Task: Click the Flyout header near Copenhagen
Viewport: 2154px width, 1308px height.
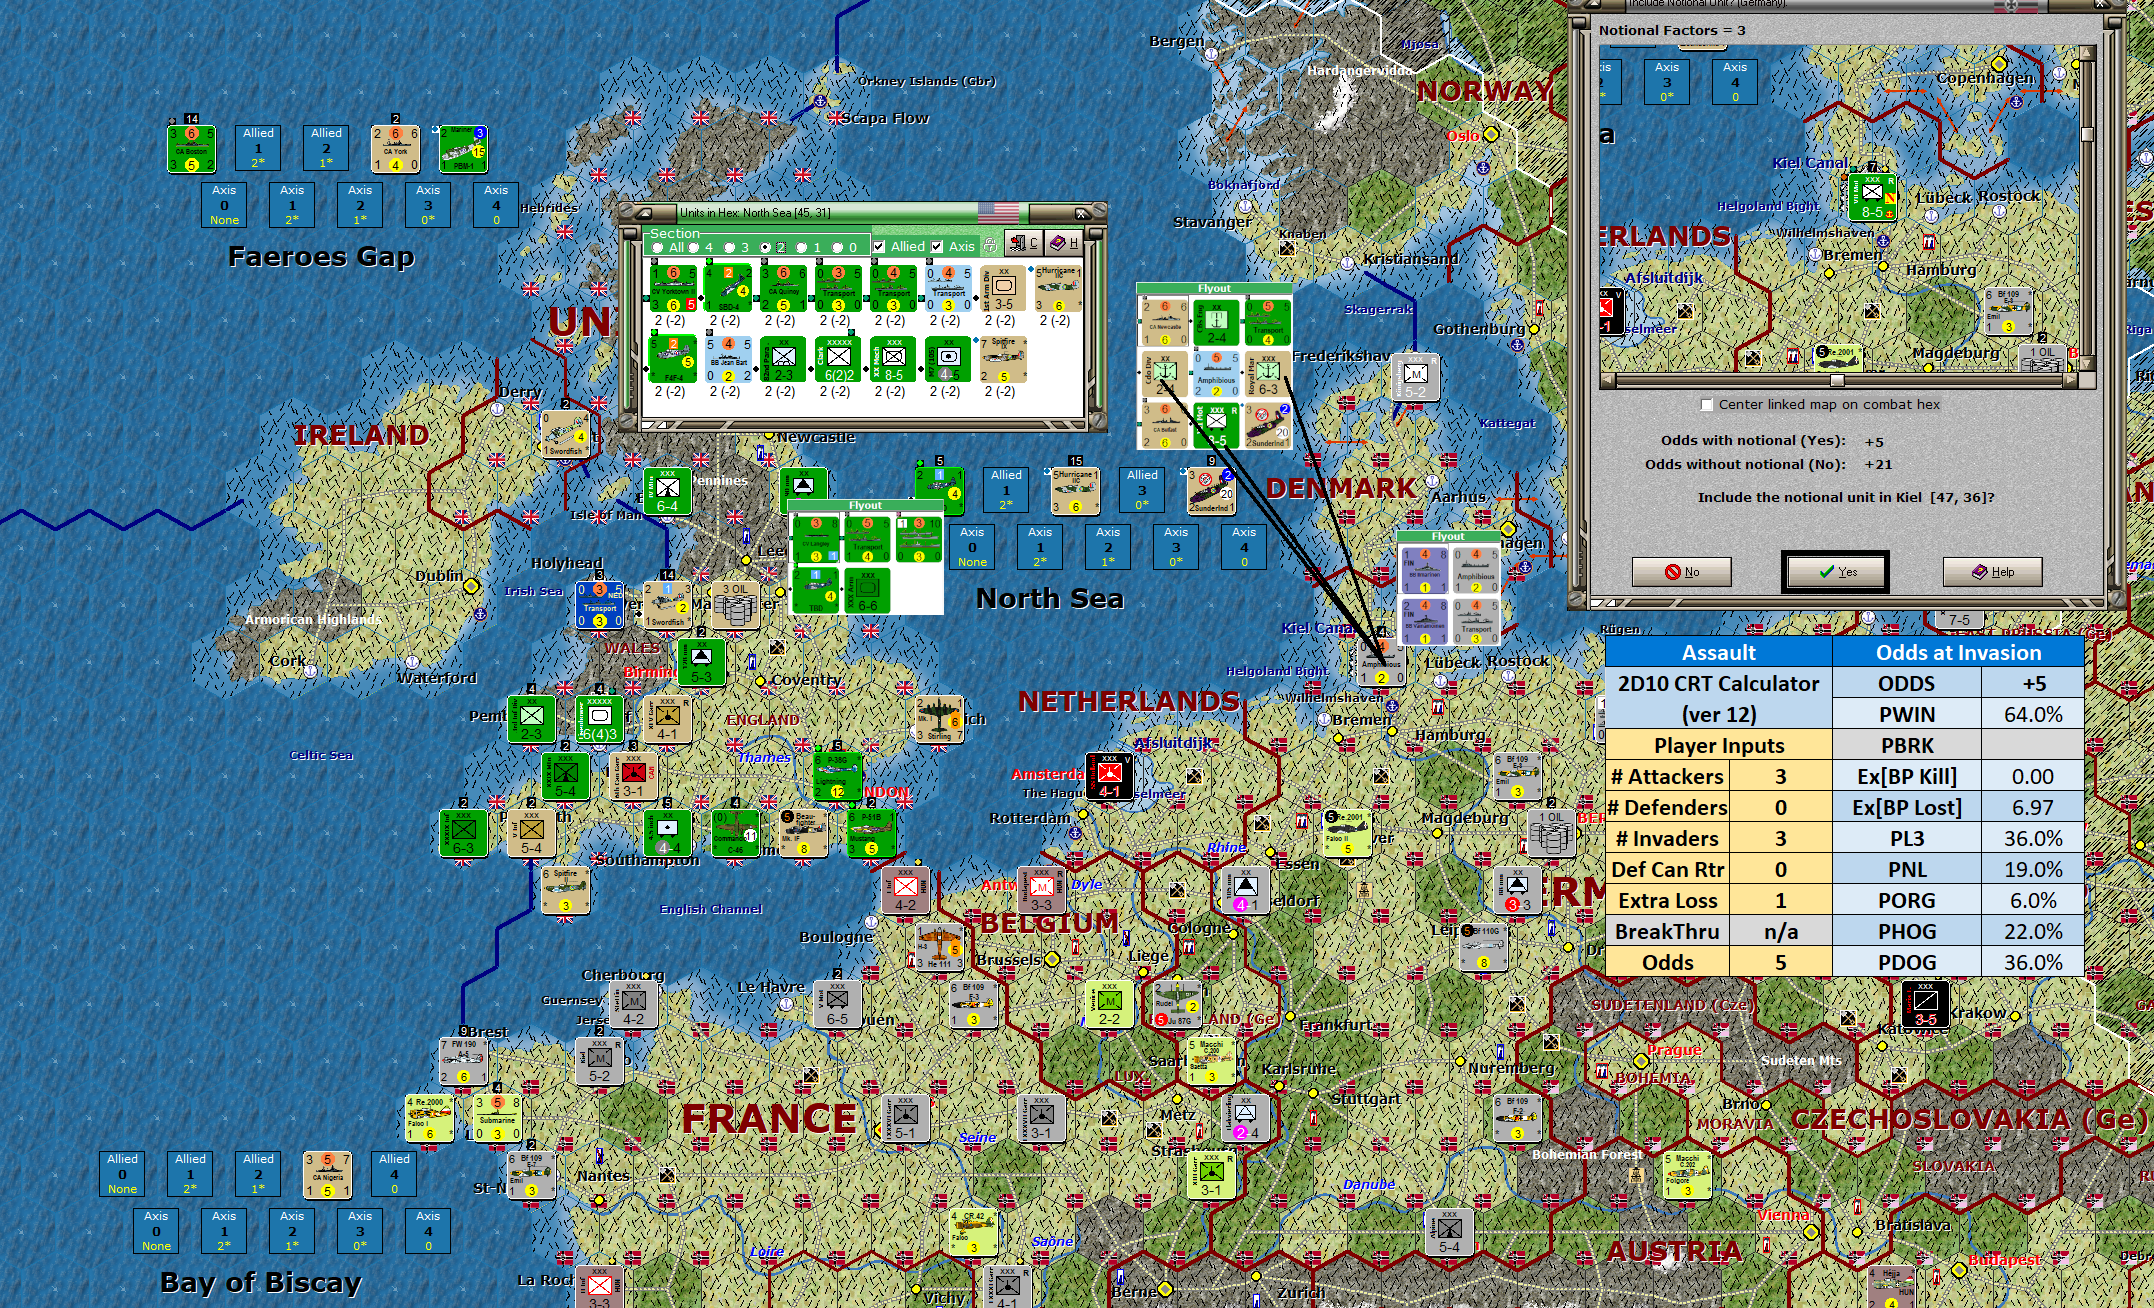Action: click(x=1448, y=537)
